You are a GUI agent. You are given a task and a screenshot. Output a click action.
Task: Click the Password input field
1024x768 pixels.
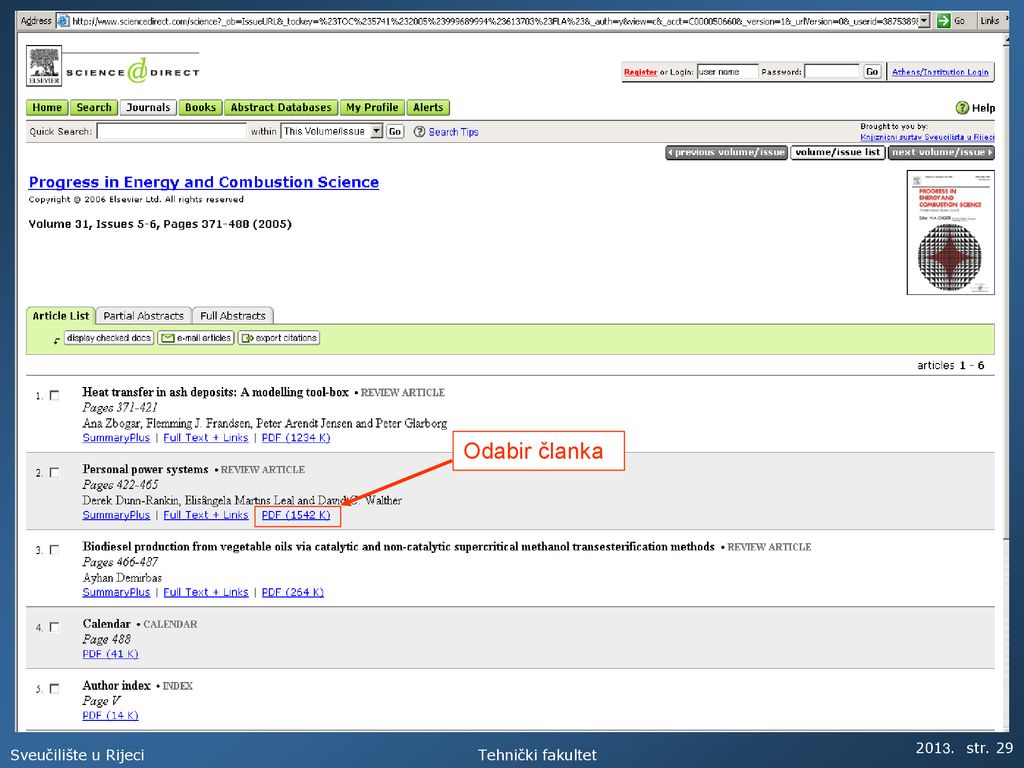[x=832, y=72]
